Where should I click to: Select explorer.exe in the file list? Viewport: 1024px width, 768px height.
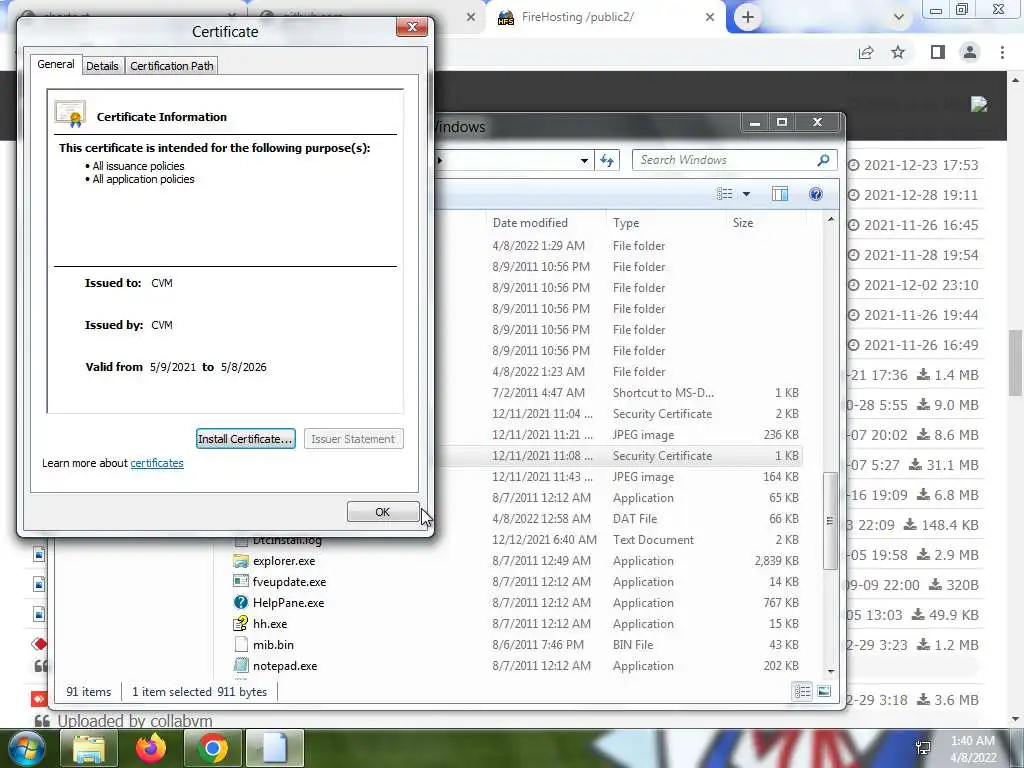click(x=516, y=561)
